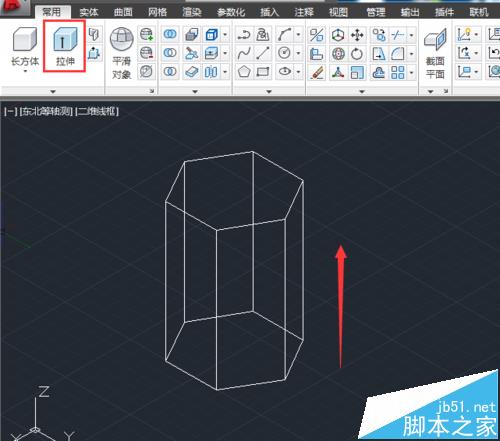The image size is (500, 441).
Task: Select the Rectangle draw tool
Action: pos(263,72)
